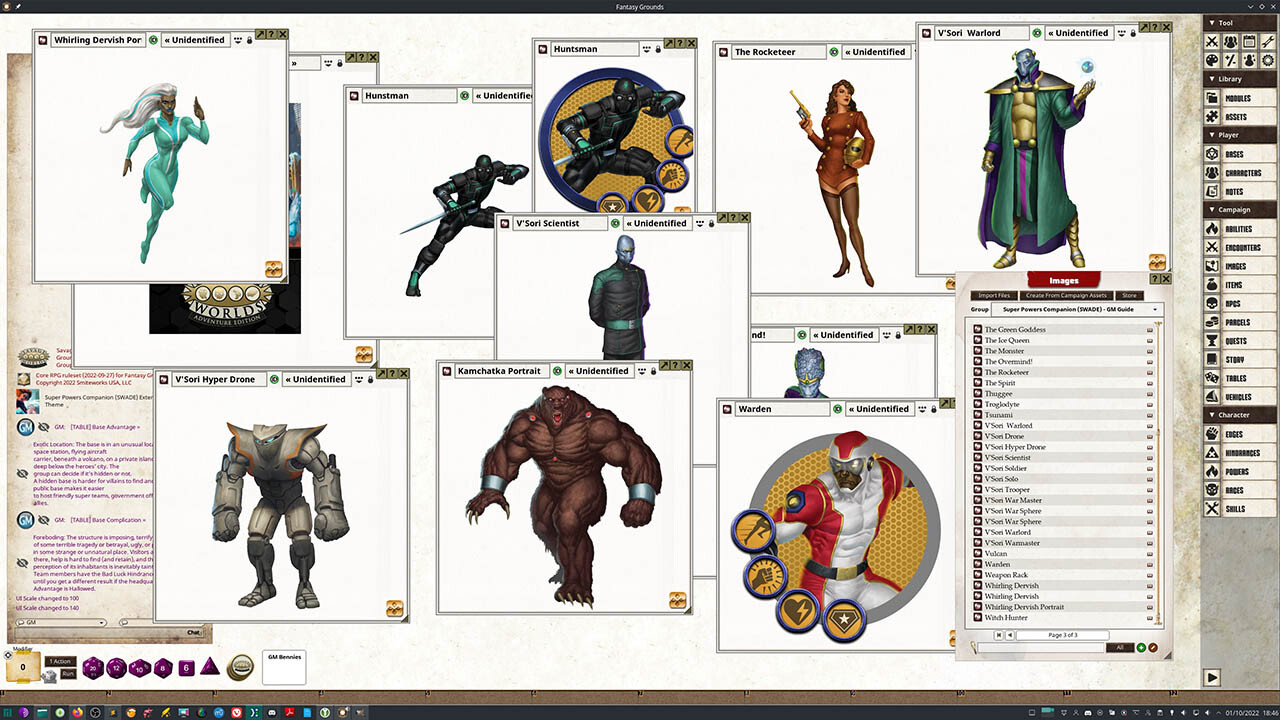Screen dimensions: 1280x720
Task: Select the red Images panel header tab
Action: (1063, 279)
